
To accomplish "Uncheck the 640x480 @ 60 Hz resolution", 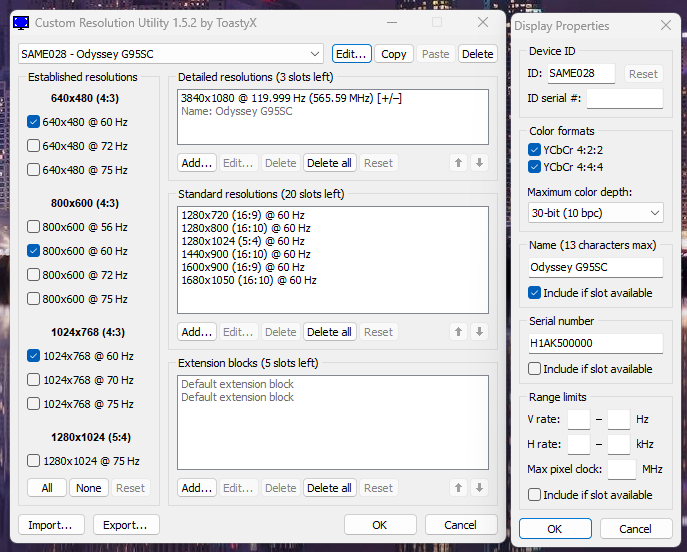I will click(x=34, y=122).
